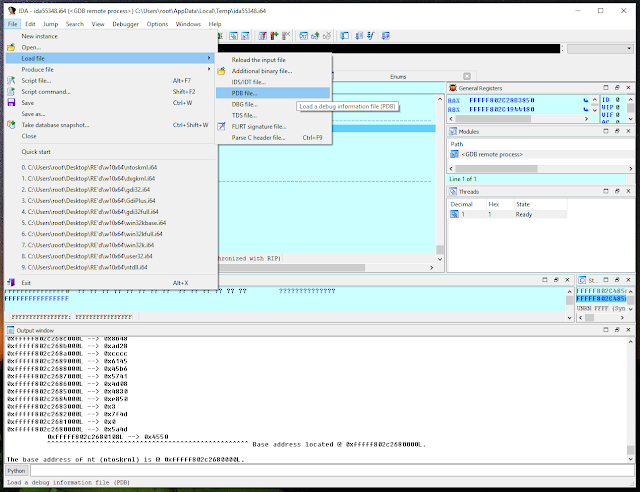This screenshot has height=492, width=640.
Task: Maximize the Modules panel
Action: click(606, 131)
